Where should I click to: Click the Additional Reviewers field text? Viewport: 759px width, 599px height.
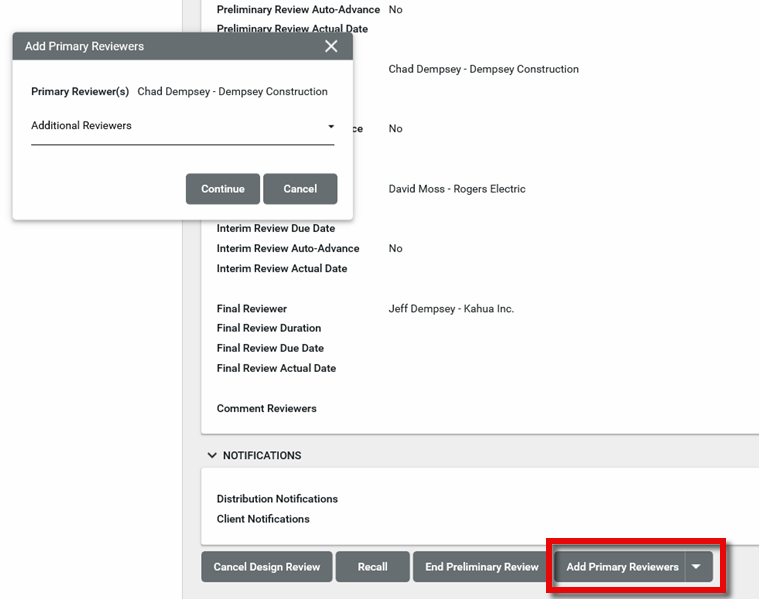(81, 126)
